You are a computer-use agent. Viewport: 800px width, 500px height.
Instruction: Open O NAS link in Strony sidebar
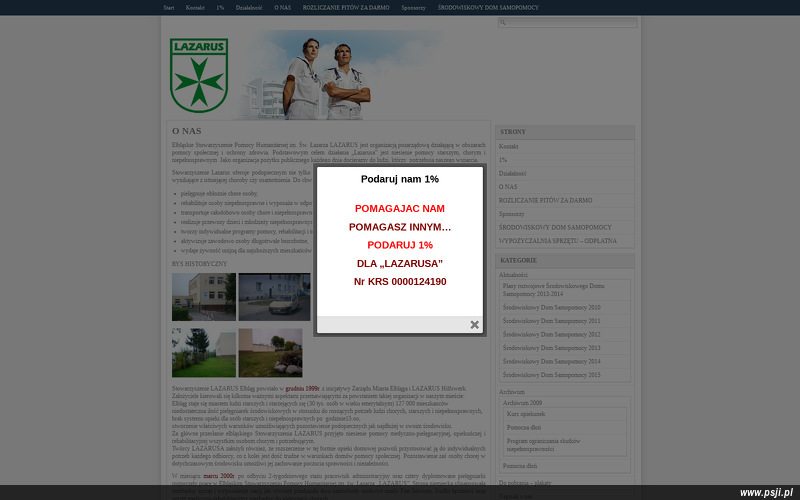pos(508,187)
